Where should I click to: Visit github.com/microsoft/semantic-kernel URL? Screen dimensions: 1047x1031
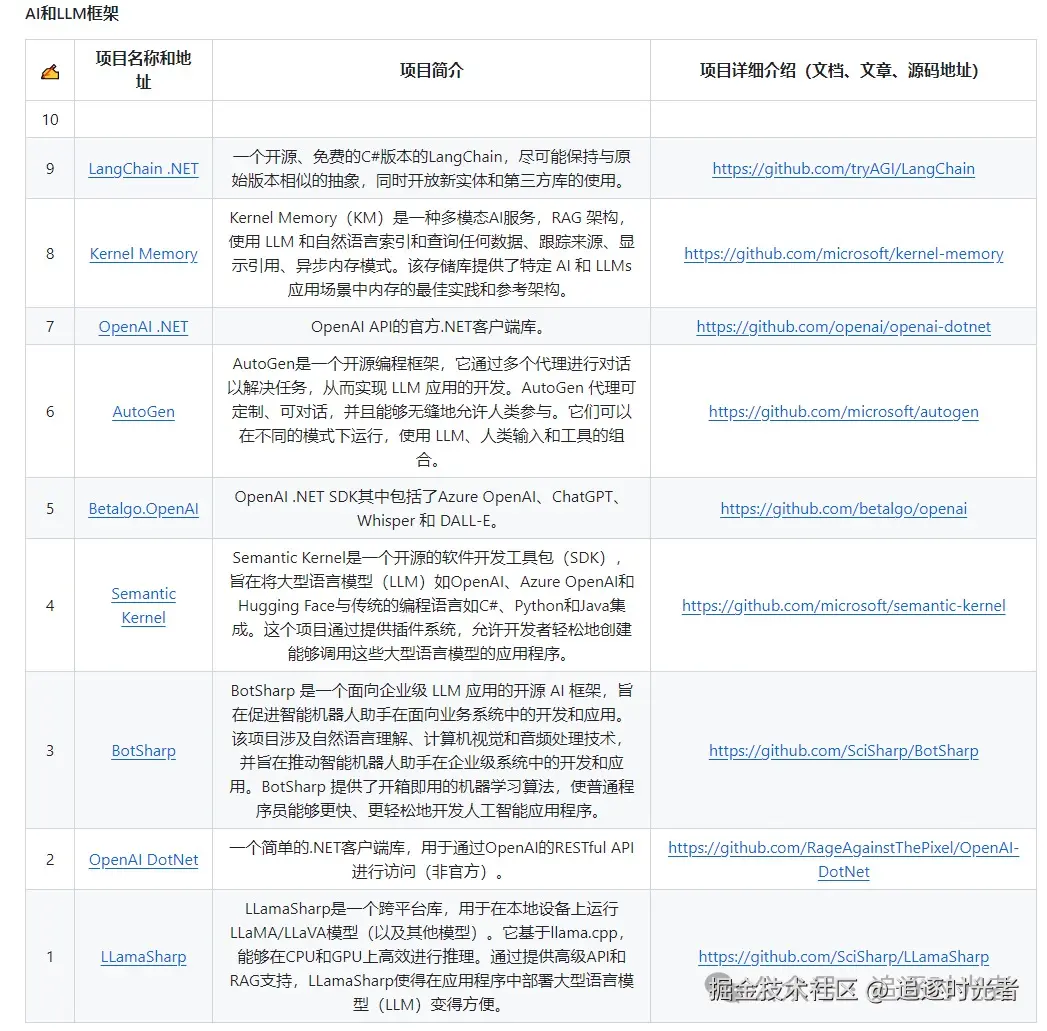(x=843, y=606)
